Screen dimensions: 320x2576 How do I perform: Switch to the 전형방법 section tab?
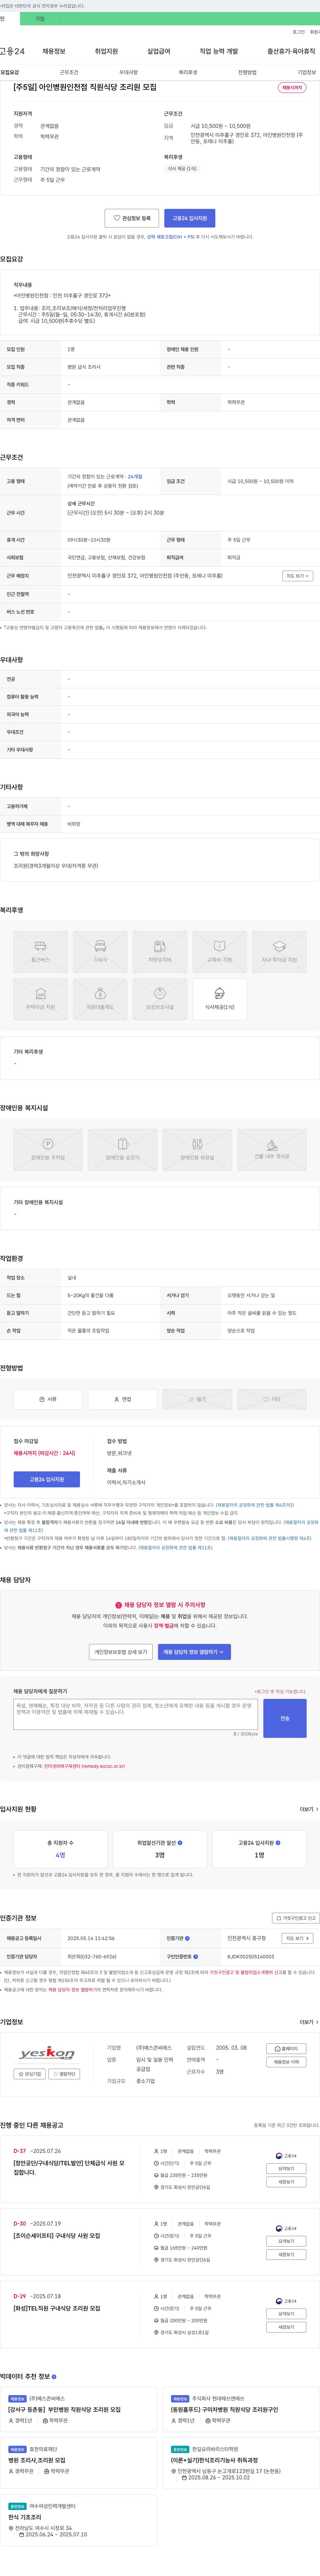tap(247, 72)
